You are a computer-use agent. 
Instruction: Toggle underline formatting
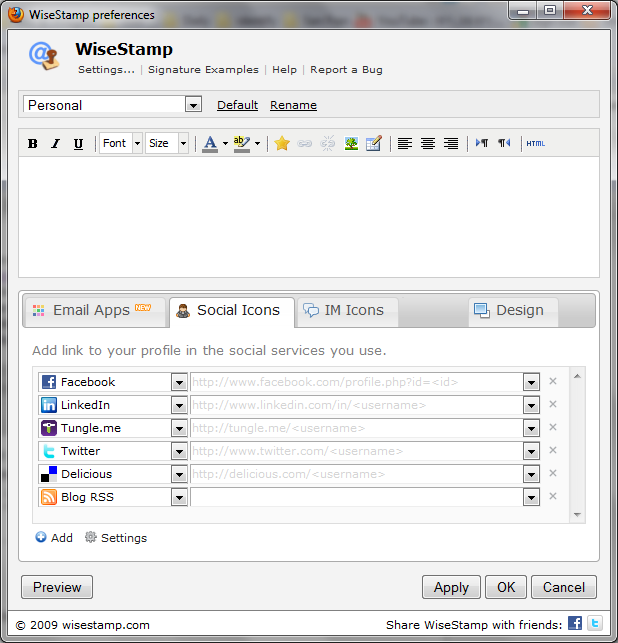[x=78, y=144]
